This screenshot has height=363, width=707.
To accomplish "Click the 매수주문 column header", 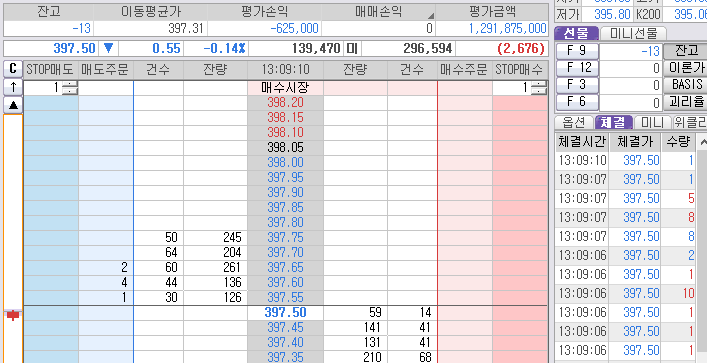I will click(464, 69).
